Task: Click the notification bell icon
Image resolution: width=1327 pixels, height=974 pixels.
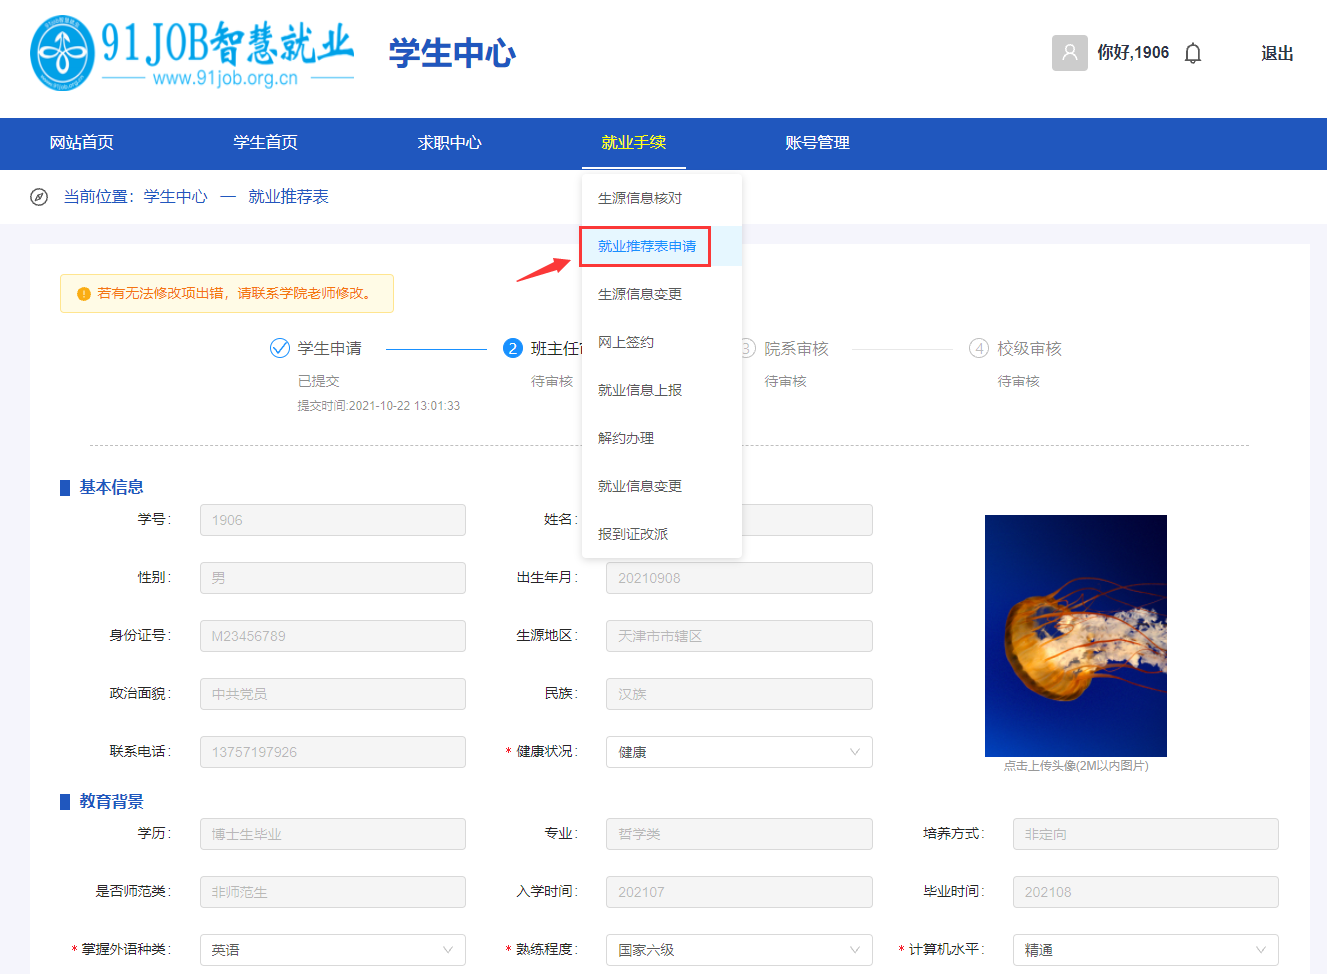Action: [1192, 53]
